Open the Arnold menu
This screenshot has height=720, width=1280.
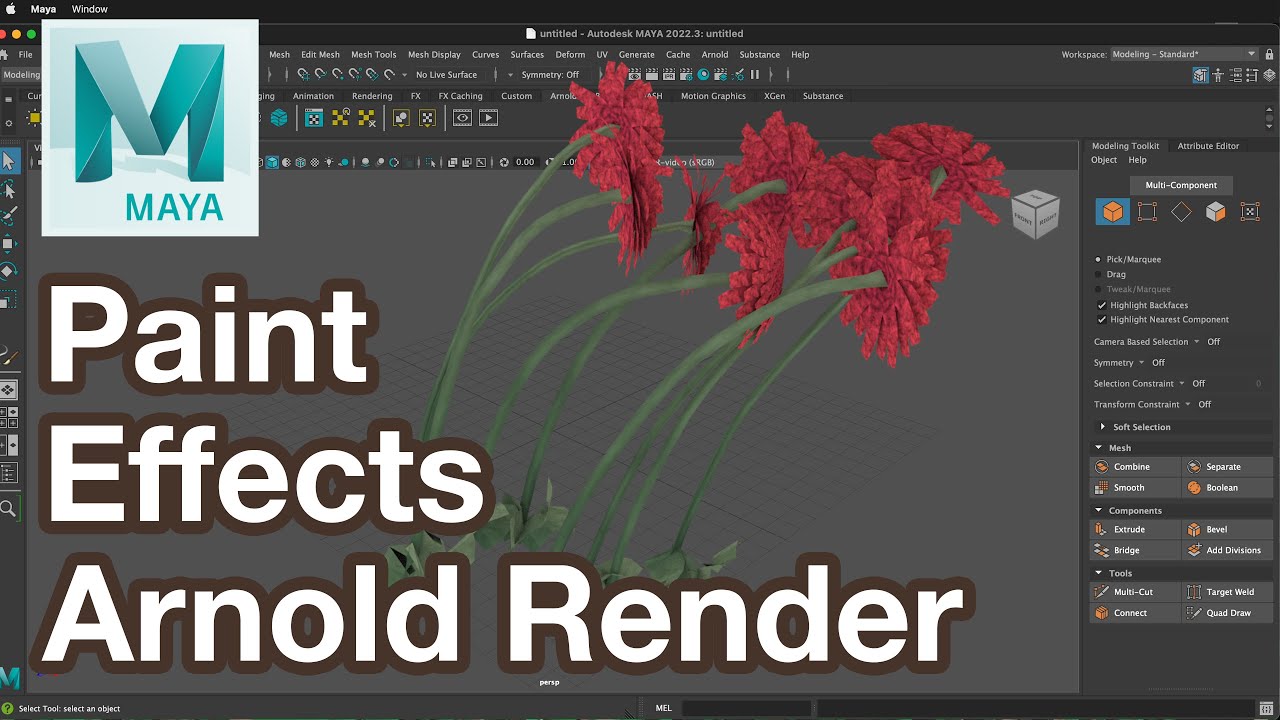point(715,55)
